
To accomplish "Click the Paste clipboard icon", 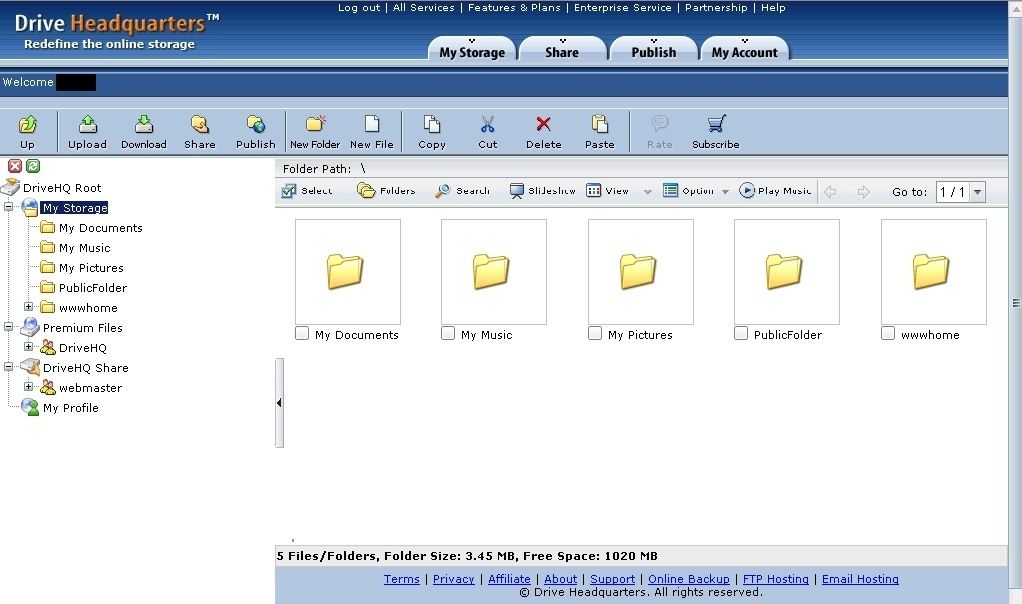I will click(x=600, y=124).
